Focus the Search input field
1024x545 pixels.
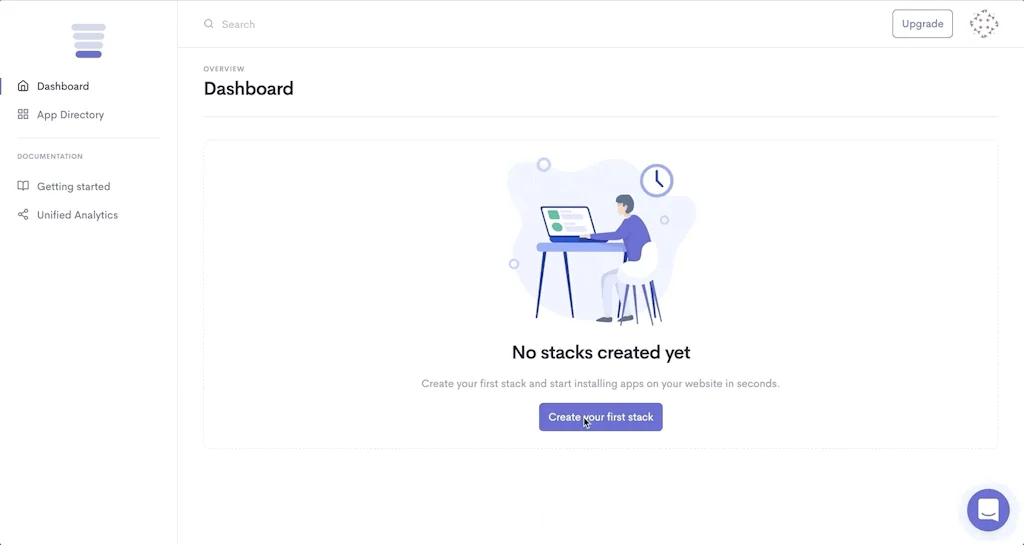pos(400,24)
